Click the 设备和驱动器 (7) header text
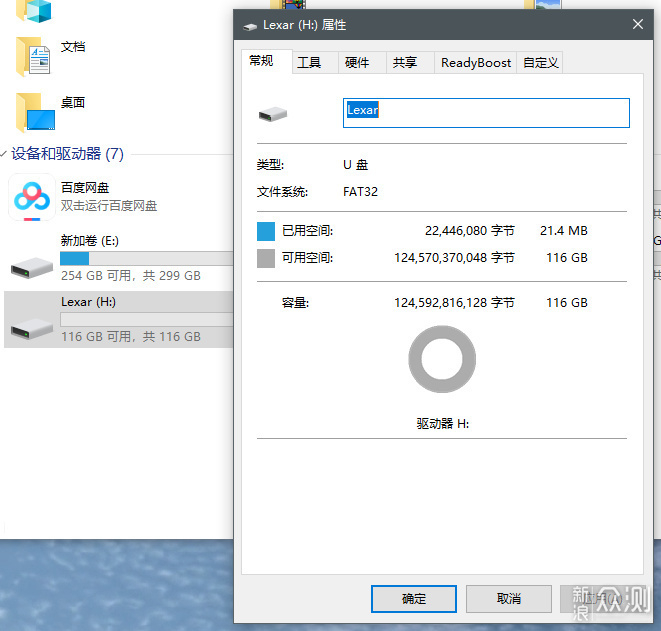 pos(67,154)
